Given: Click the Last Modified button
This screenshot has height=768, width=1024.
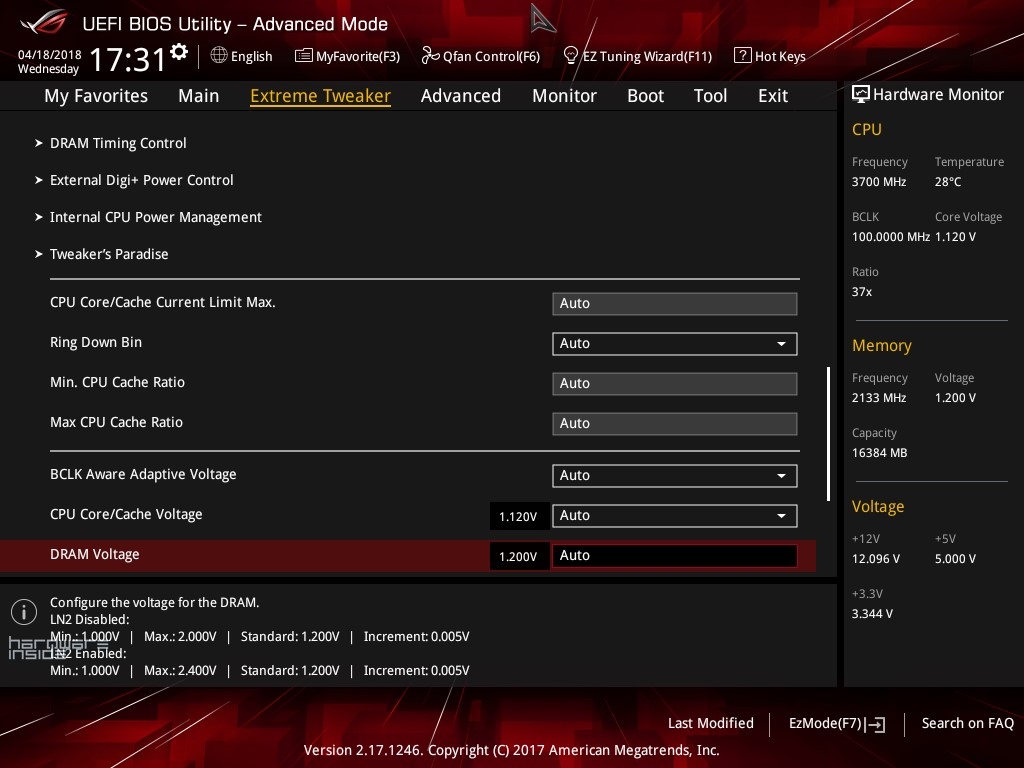Looking at the screenshot, I should point(710,723).
